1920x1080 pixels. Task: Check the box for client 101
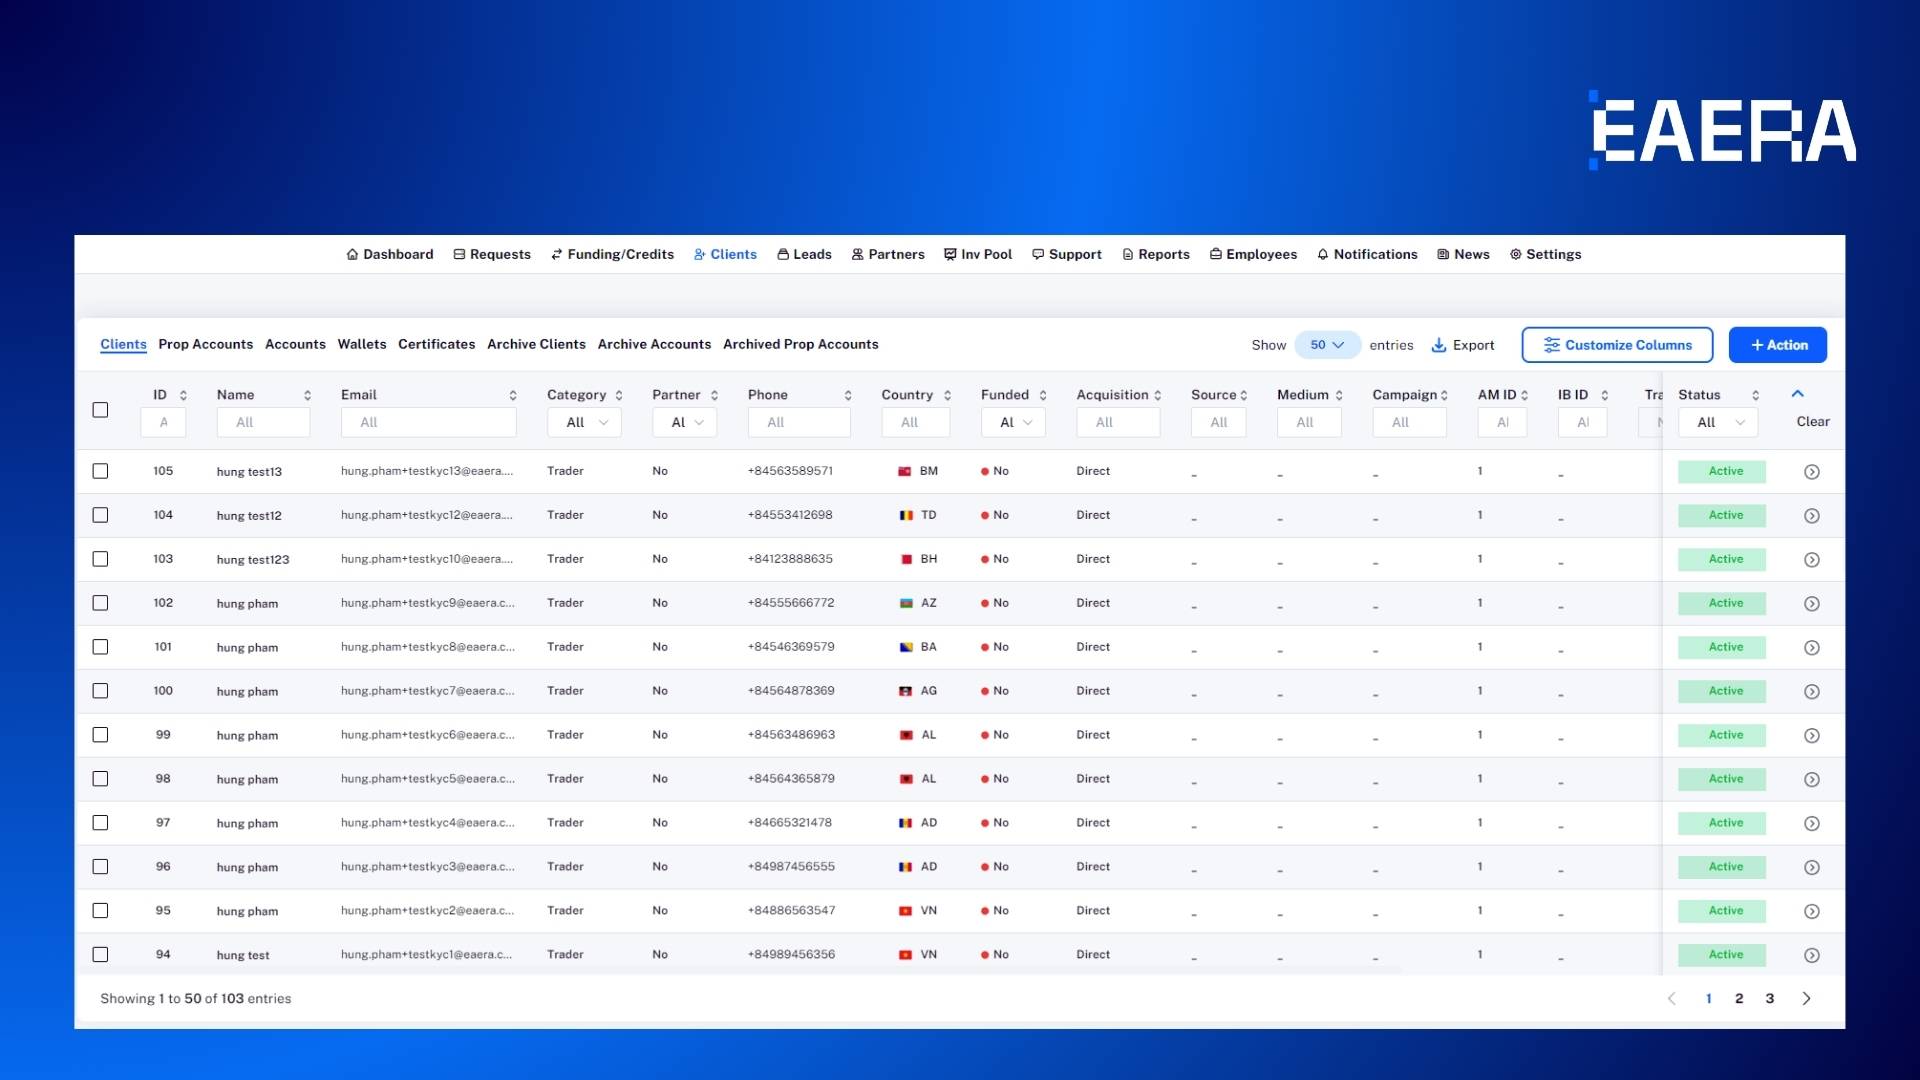(x=100, y=647)
